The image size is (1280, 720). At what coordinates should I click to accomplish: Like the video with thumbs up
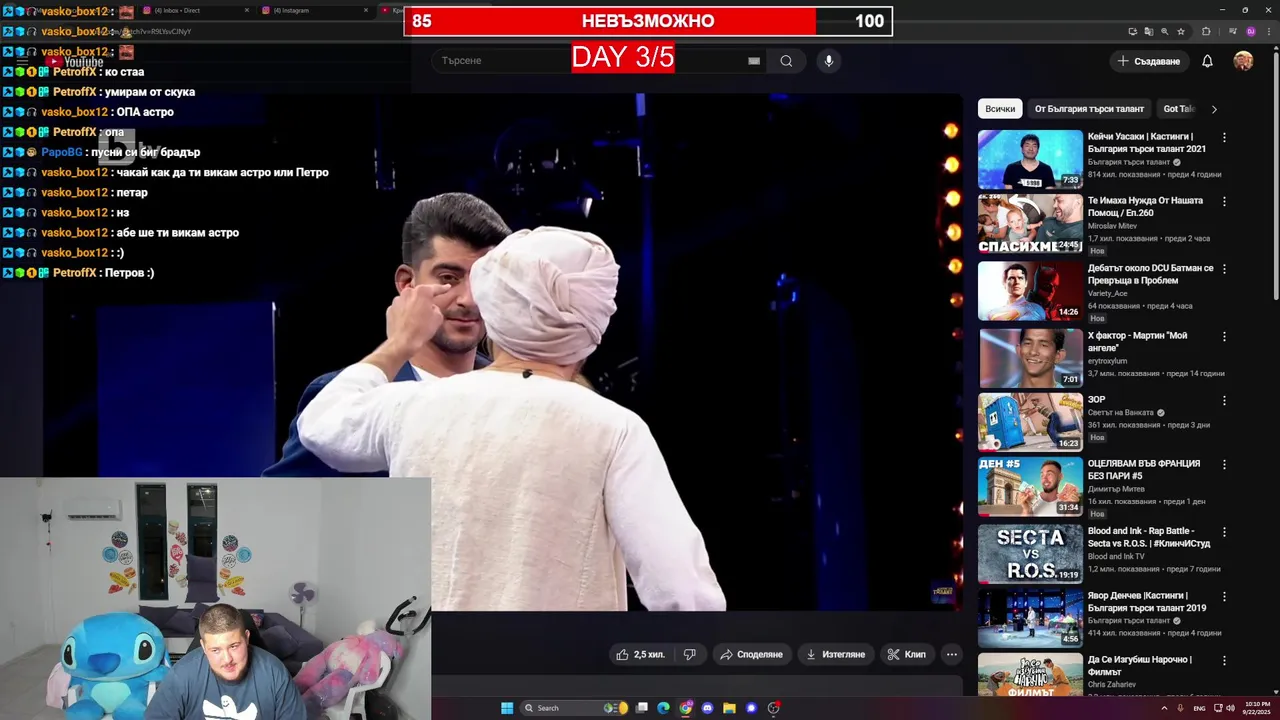coord(641,654)
